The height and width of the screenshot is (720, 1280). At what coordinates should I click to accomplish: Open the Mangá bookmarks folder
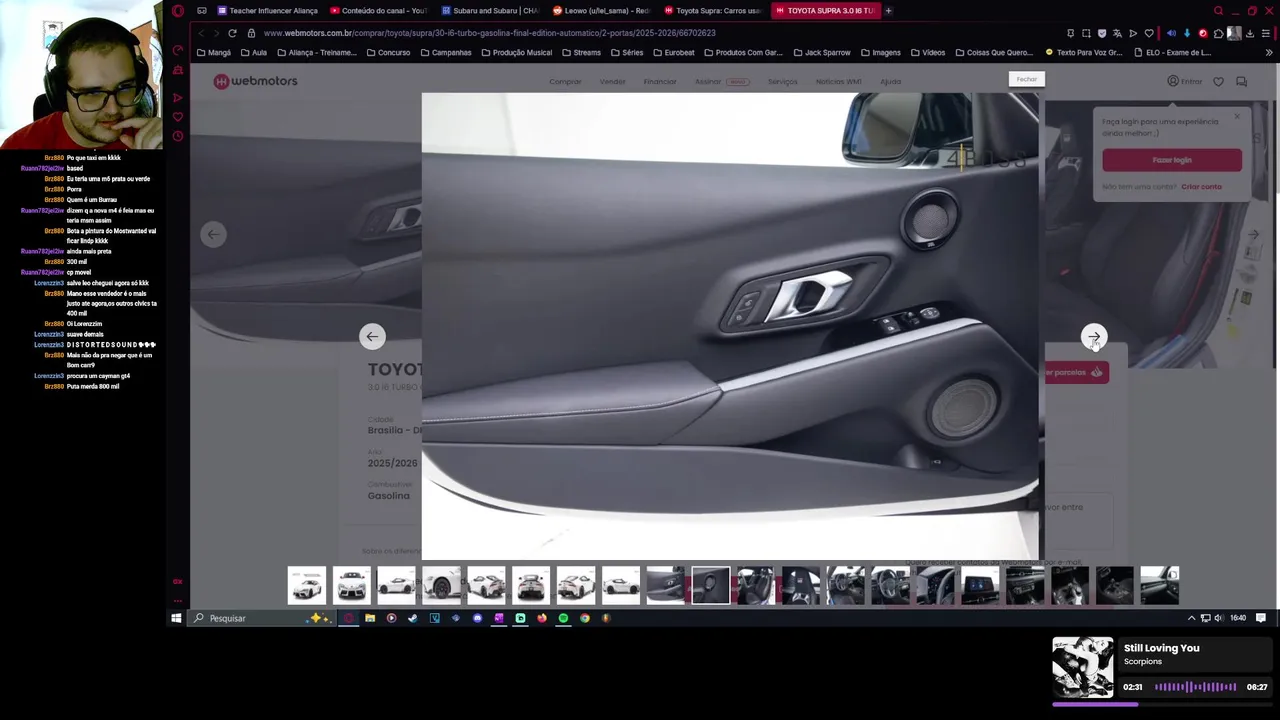(x=214, y=53)
